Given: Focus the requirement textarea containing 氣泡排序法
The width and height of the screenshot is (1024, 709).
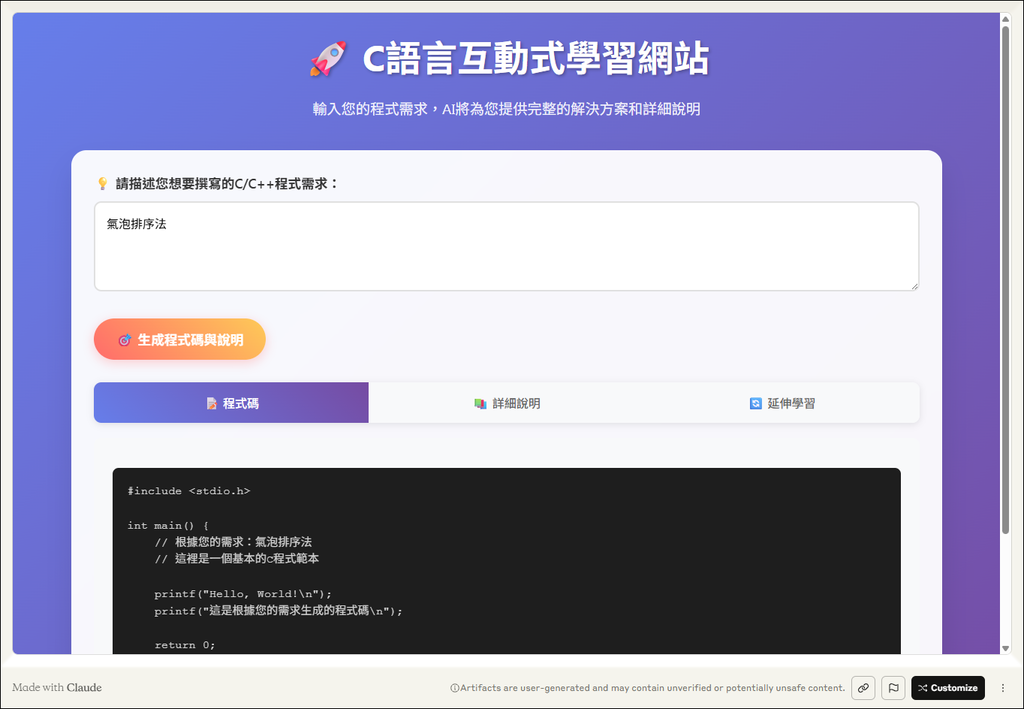Looking at the screenshot, I should tap(507, 246).
